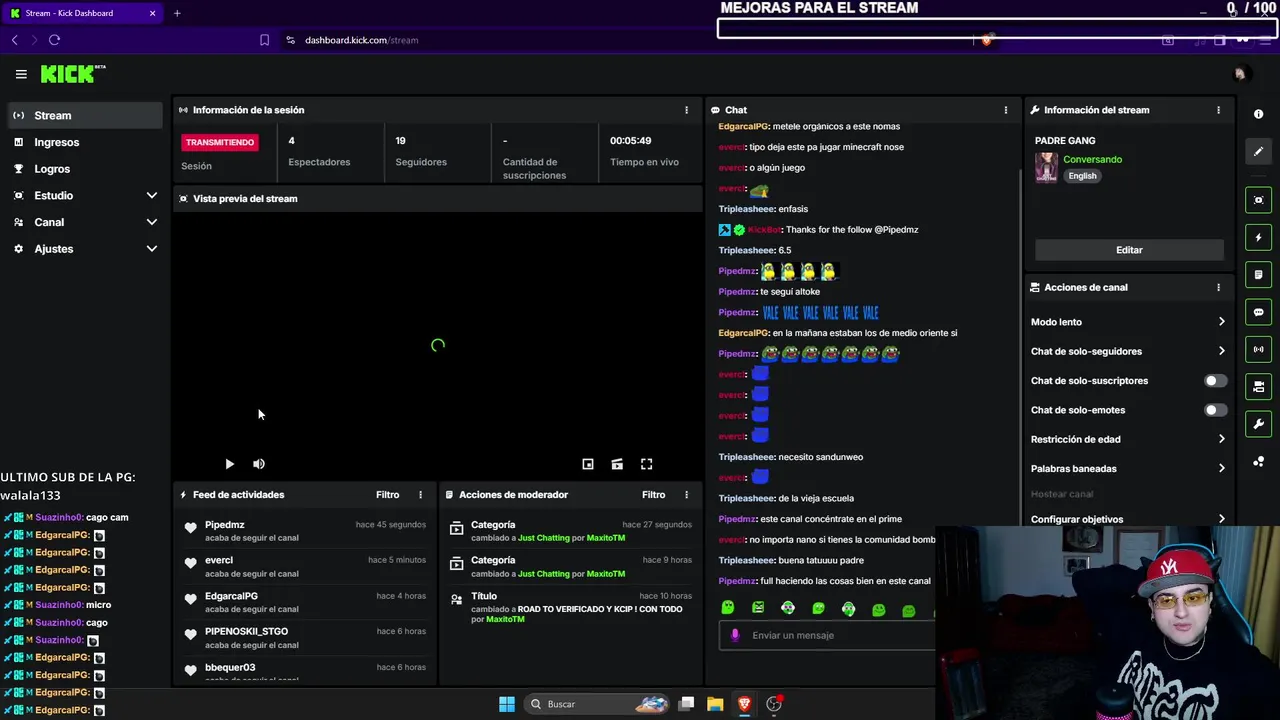Click the profile avatar in the top-right
1280x720 pixels.
pos(1240,74)
